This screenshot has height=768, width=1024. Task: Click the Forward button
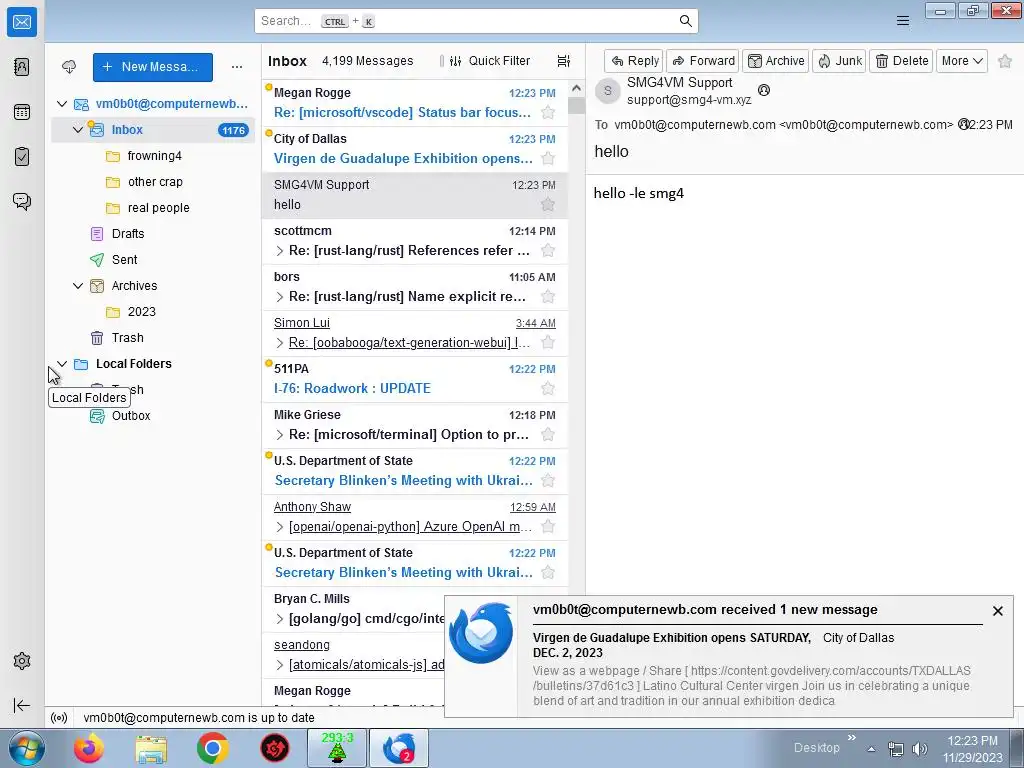point(703,61)
